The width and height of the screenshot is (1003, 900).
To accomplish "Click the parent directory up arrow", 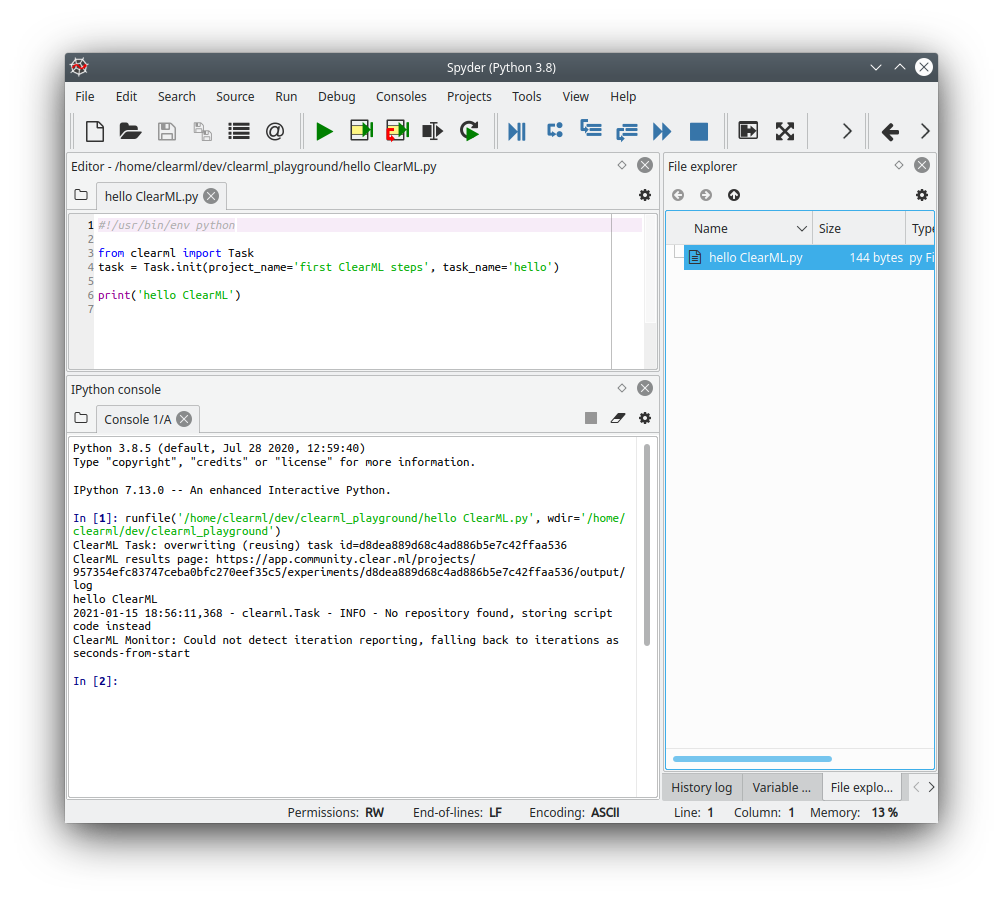I will pos(733,195).
